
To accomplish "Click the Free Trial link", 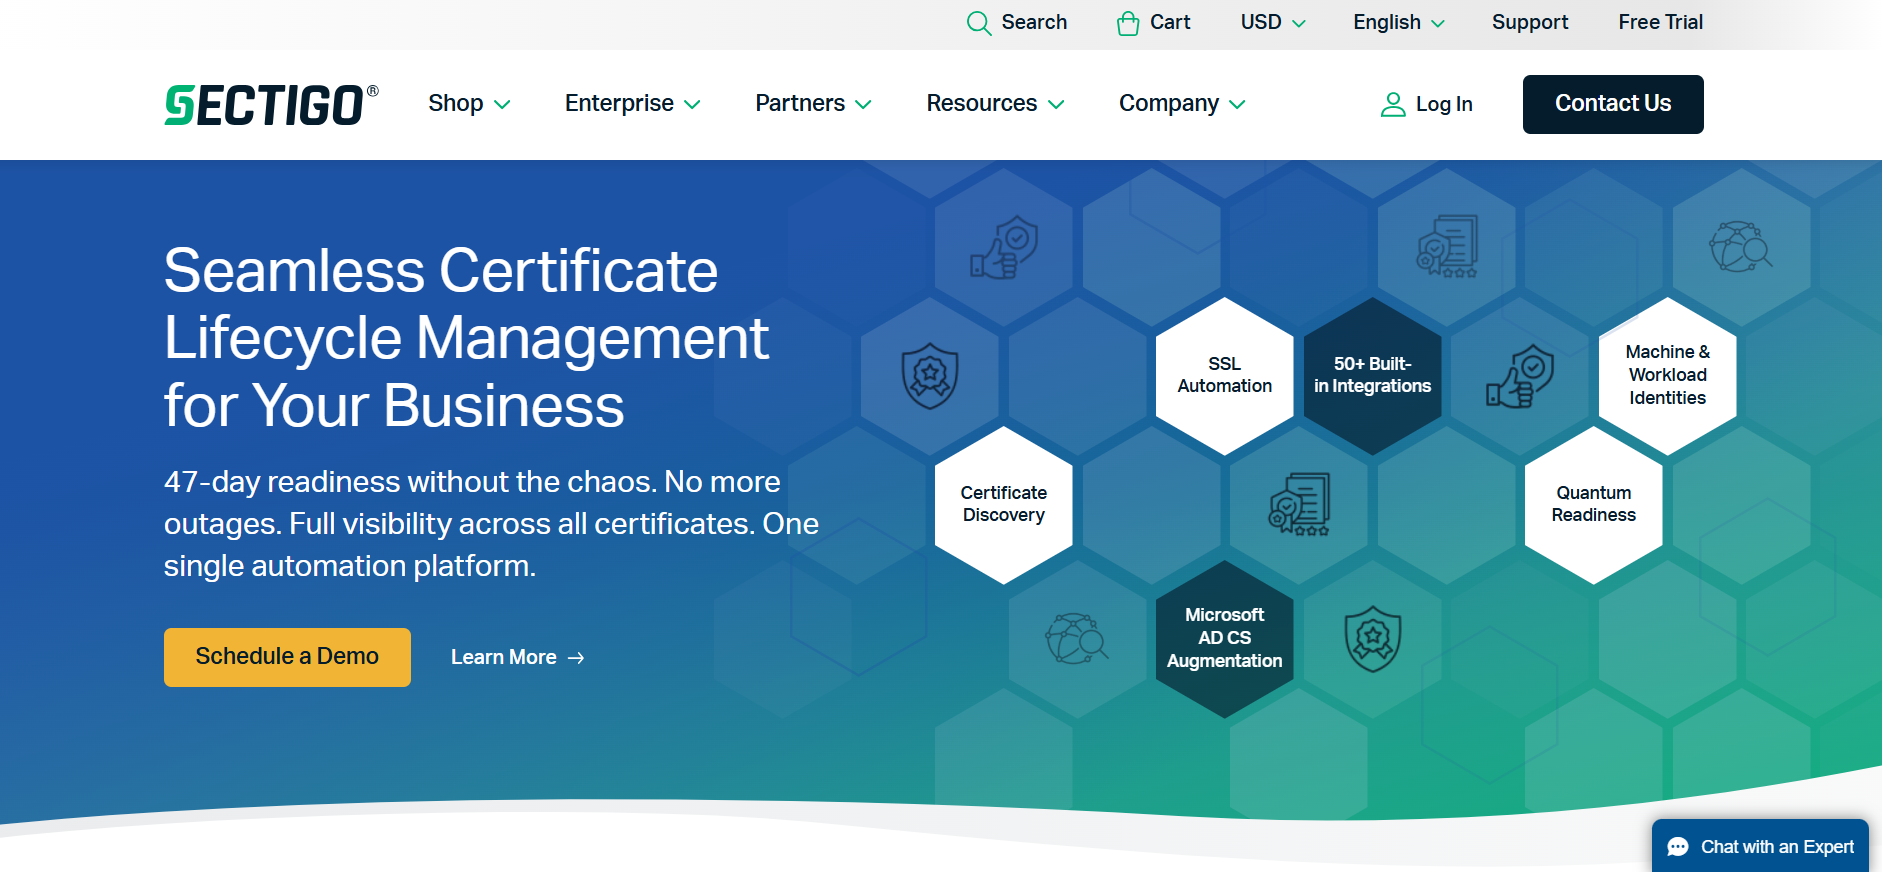I will point(1661,22).
